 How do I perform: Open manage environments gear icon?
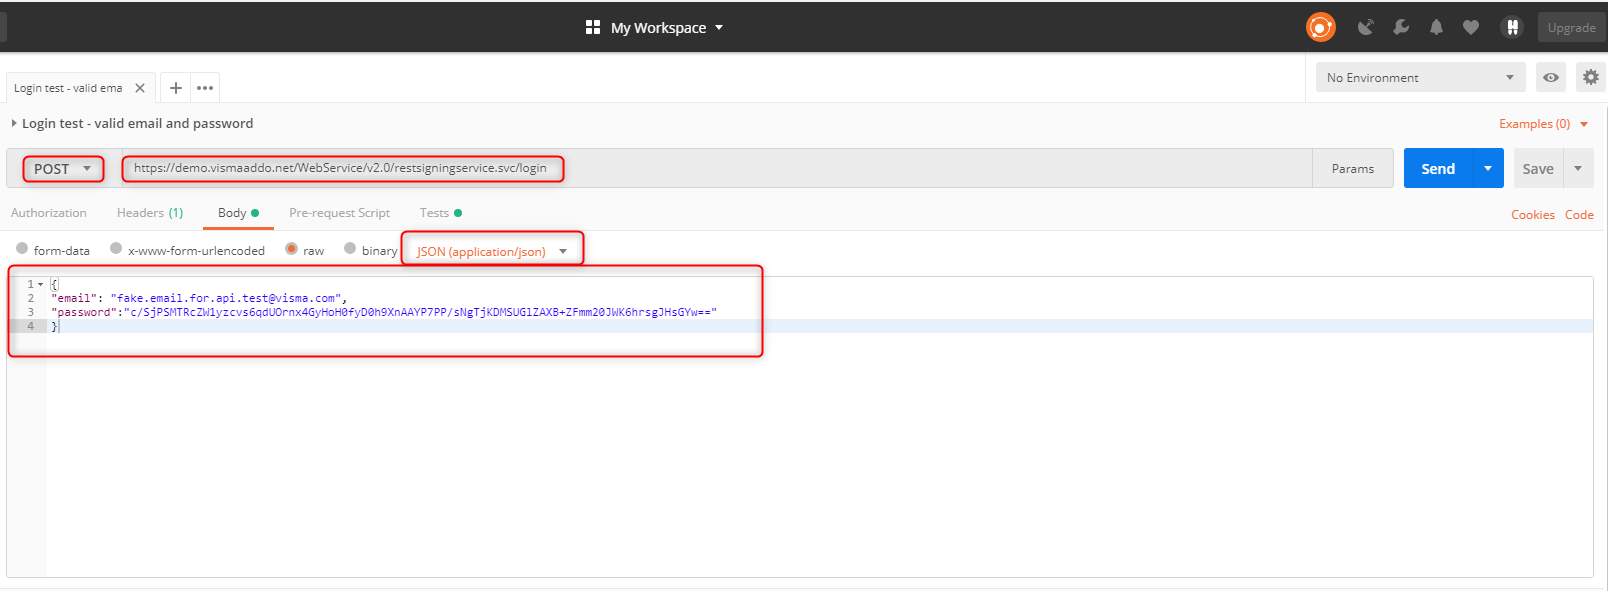(x=1591, y=77)
